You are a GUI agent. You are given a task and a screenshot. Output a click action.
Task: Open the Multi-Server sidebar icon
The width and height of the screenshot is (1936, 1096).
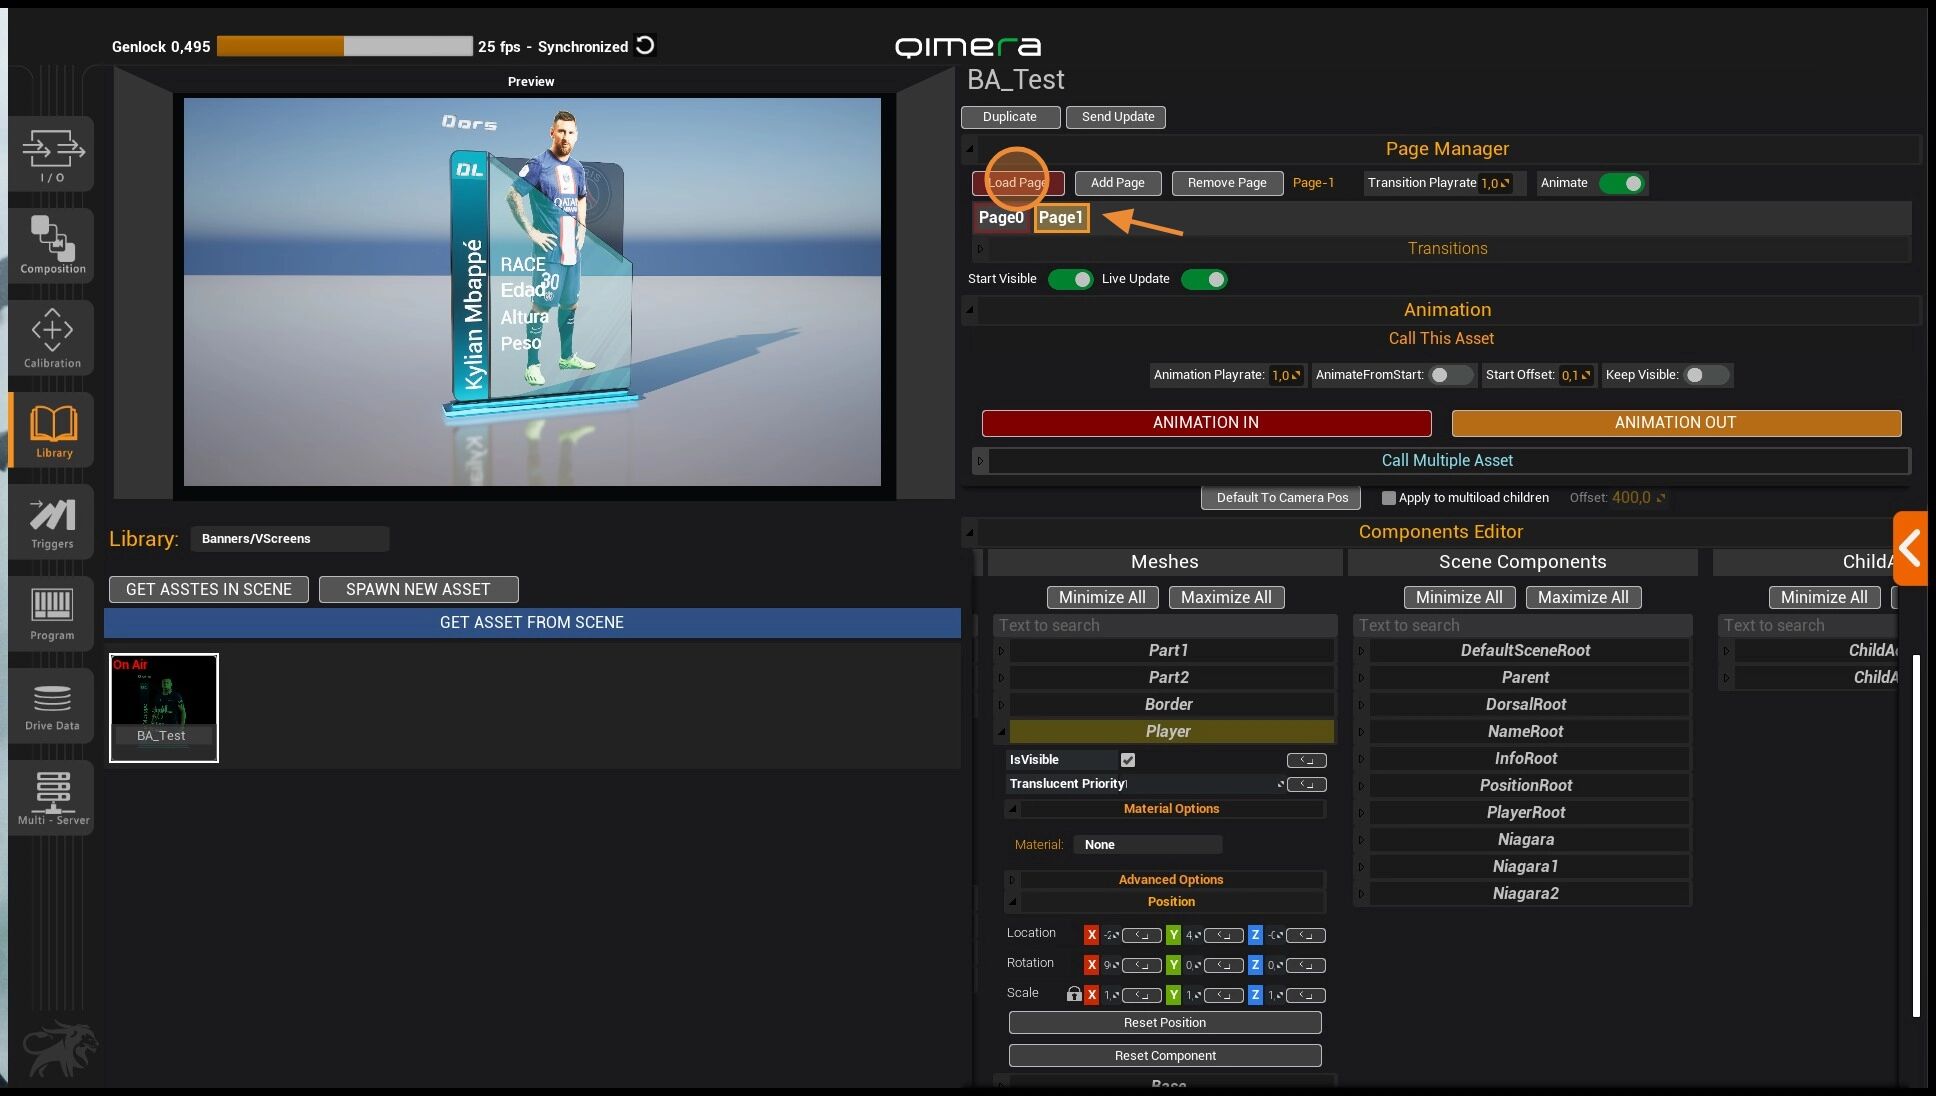pyautogui.click(x=52, y=797)
